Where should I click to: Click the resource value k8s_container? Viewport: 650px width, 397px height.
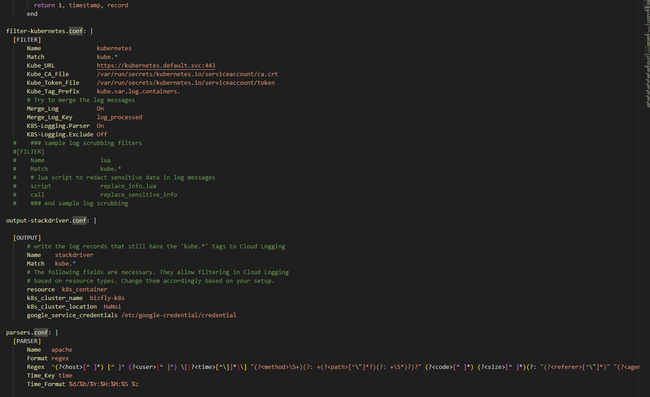[85, 289]
